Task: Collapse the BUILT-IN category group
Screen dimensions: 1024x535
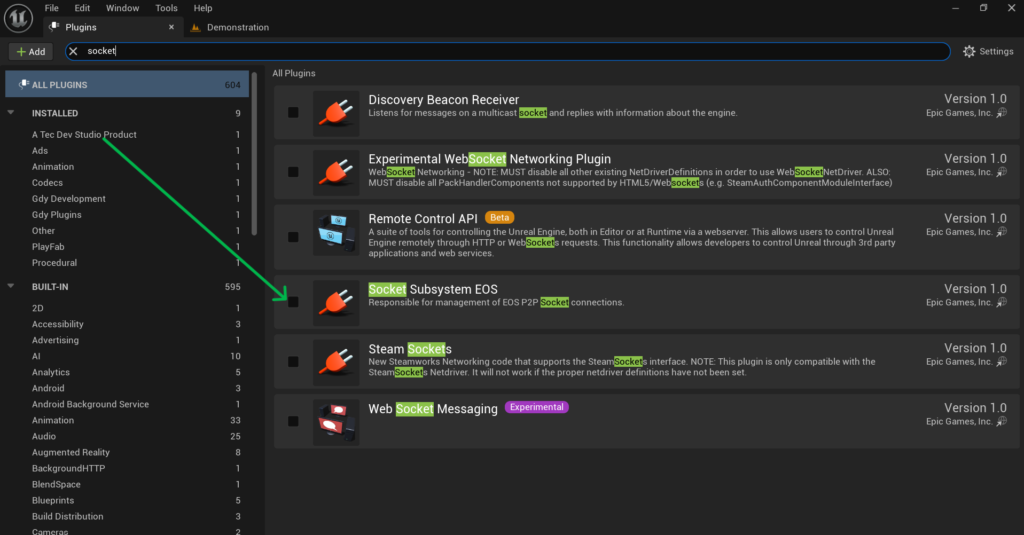Action: point(10,286)
